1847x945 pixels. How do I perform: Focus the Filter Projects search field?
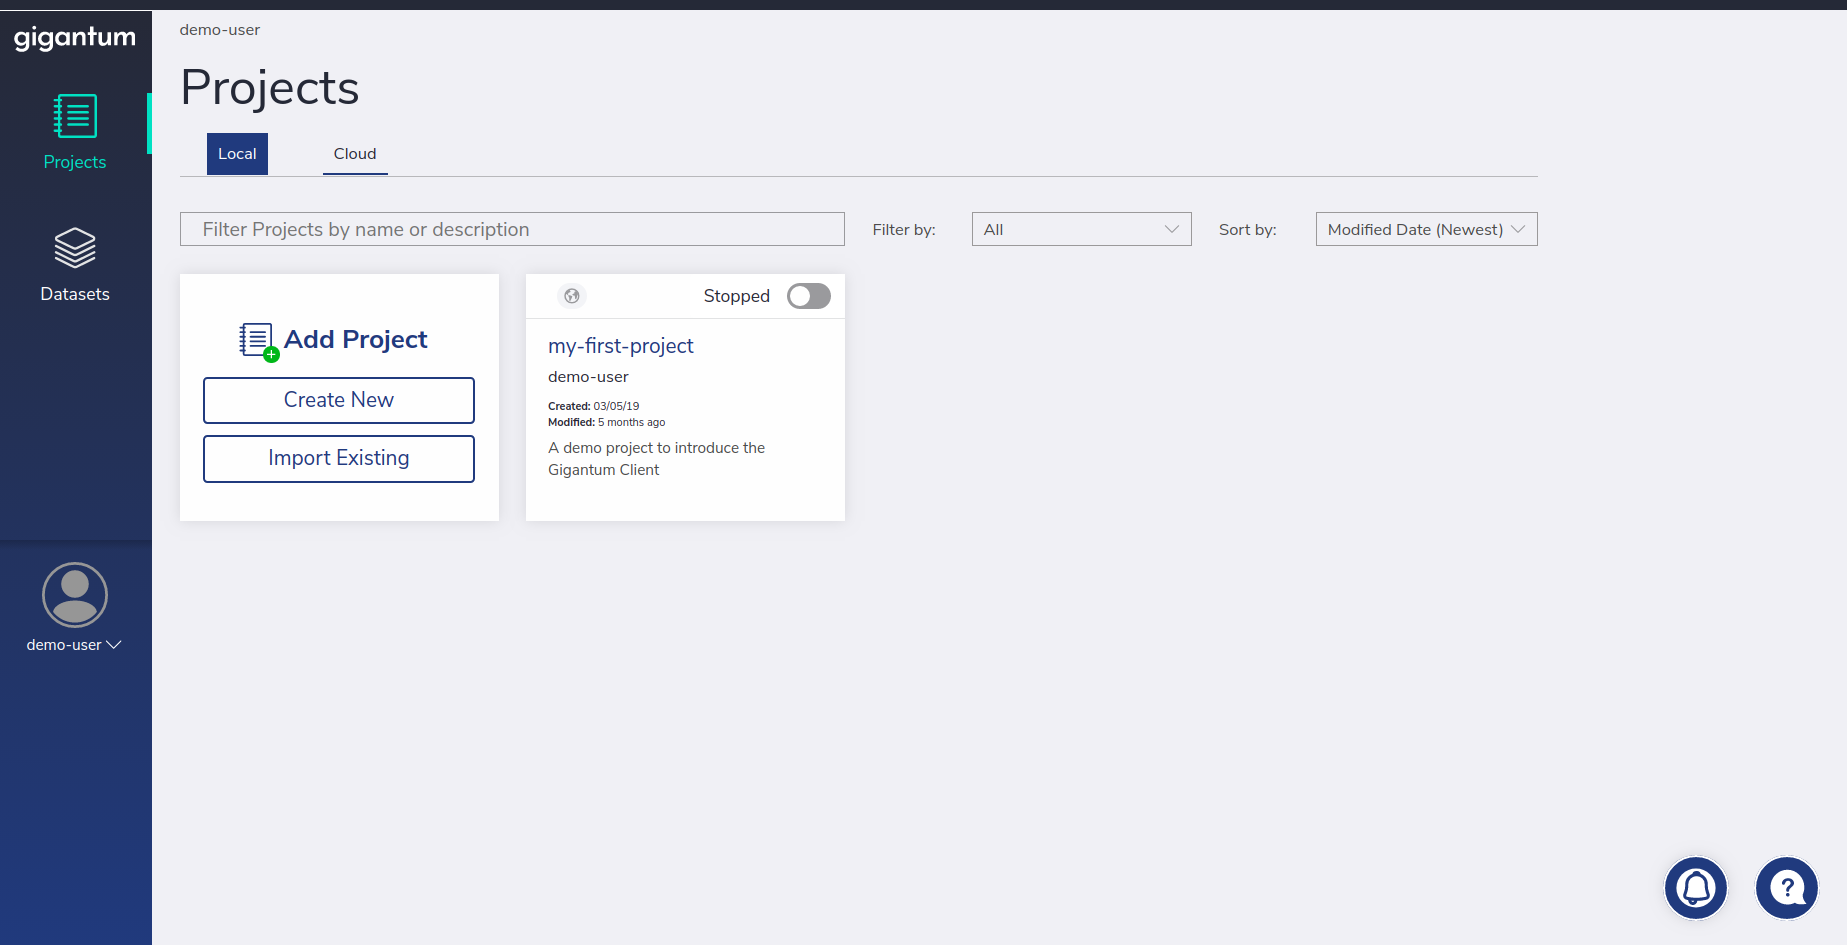(512, 229)
